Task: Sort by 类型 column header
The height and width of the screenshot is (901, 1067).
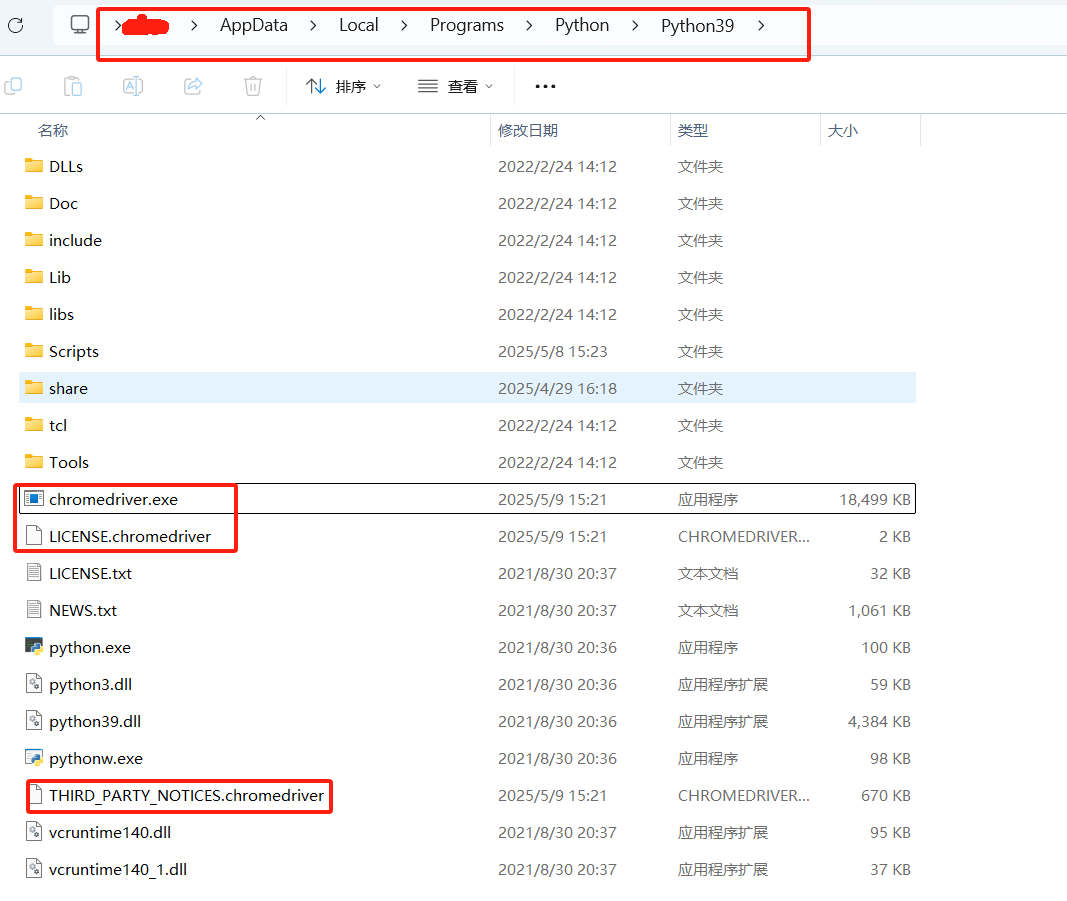Action: point(693,131)
